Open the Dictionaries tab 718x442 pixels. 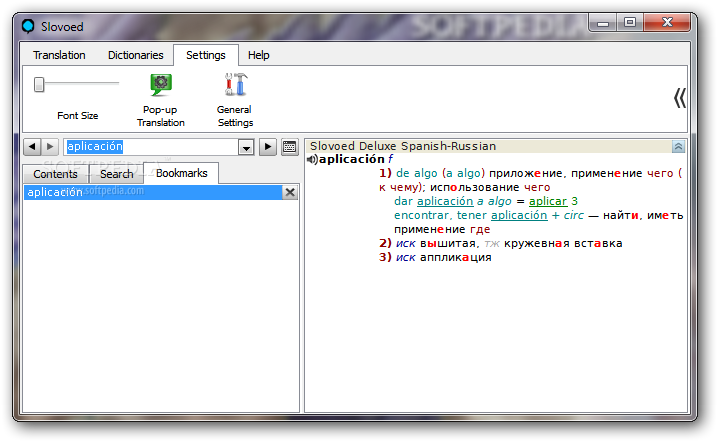point(136,55)
